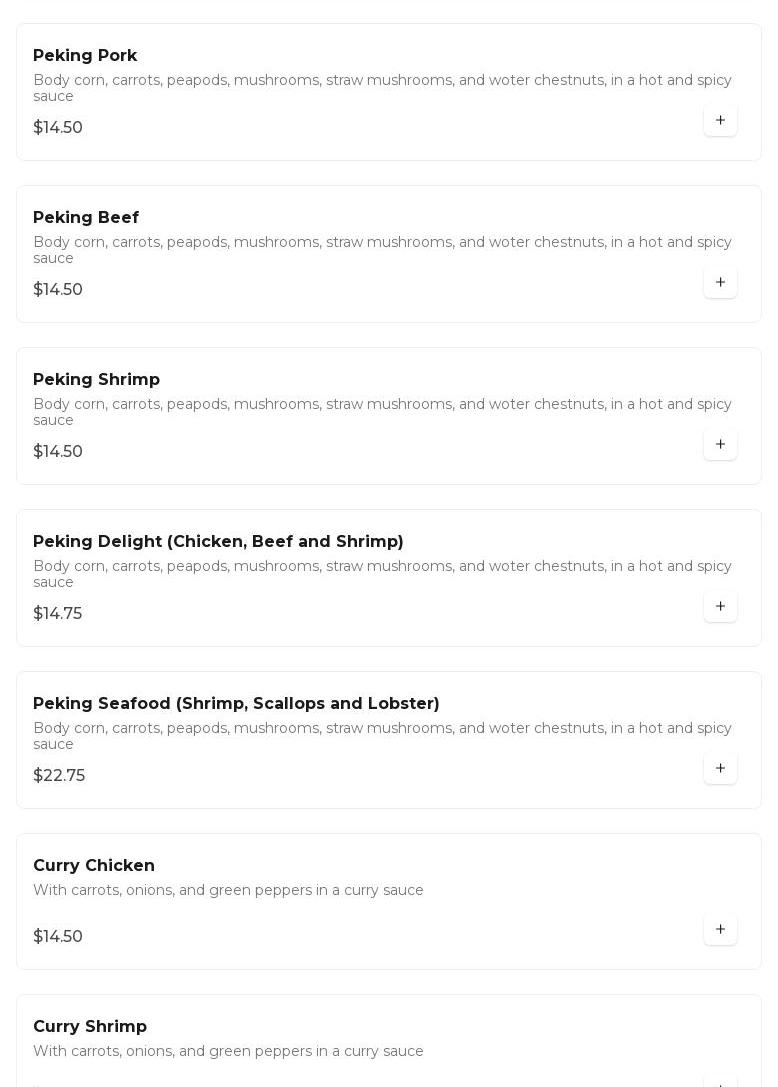Click the plus icon for Peking Shrimp
The image size is (778, 1087).
click(x=720, y=444)
